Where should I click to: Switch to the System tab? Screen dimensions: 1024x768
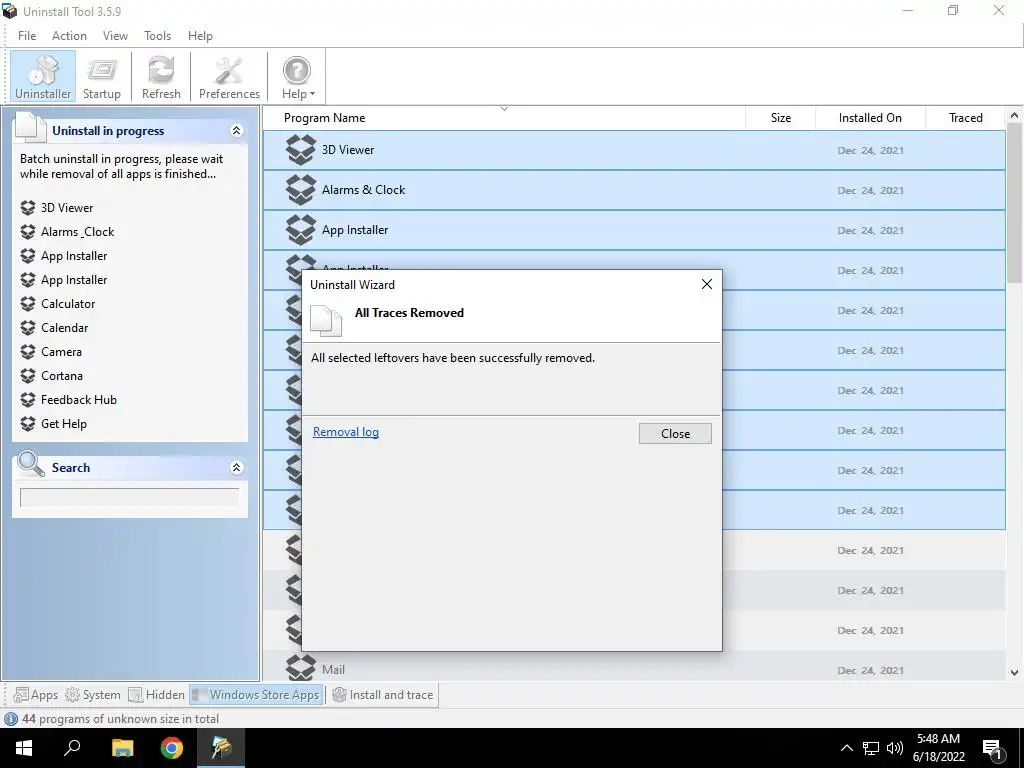(x=93, y=695)
